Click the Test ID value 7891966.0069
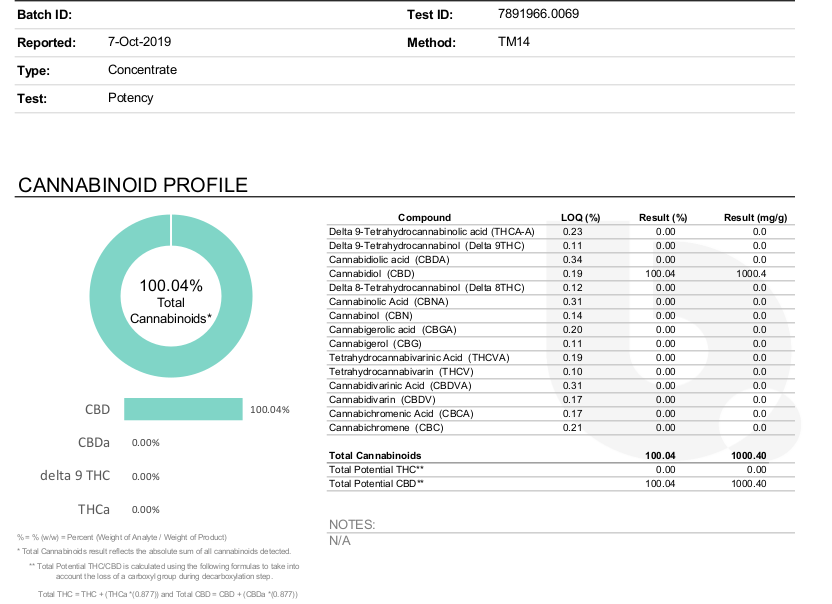 [x=537, y=14]
